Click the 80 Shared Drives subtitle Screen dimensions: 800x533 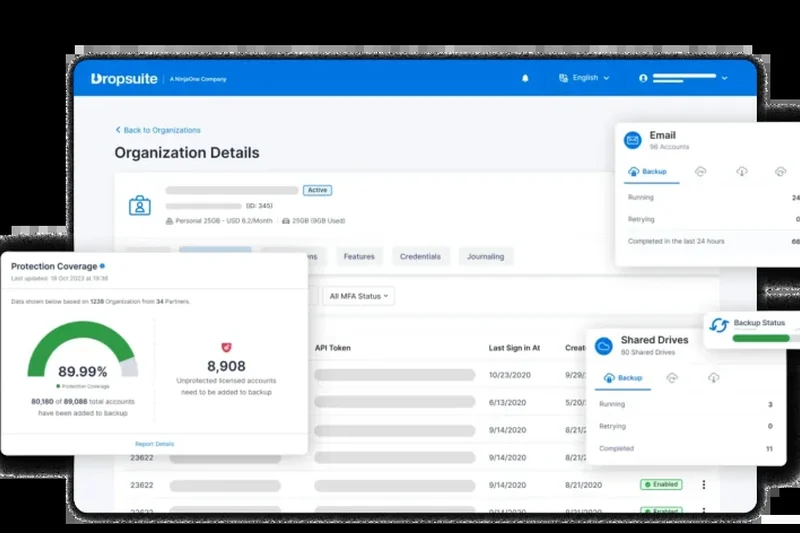(x=648, y=352)
